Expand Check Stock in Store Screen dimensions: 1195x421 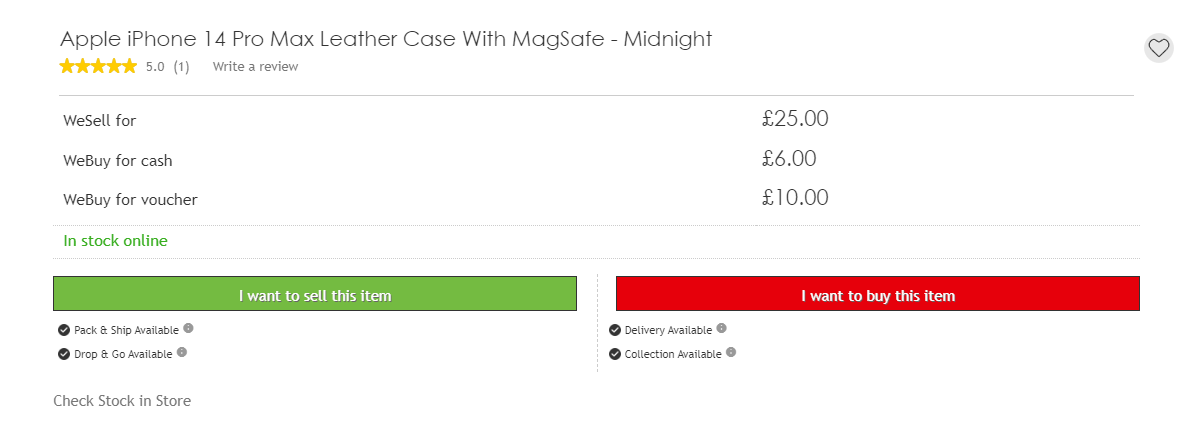coord(122,400)
